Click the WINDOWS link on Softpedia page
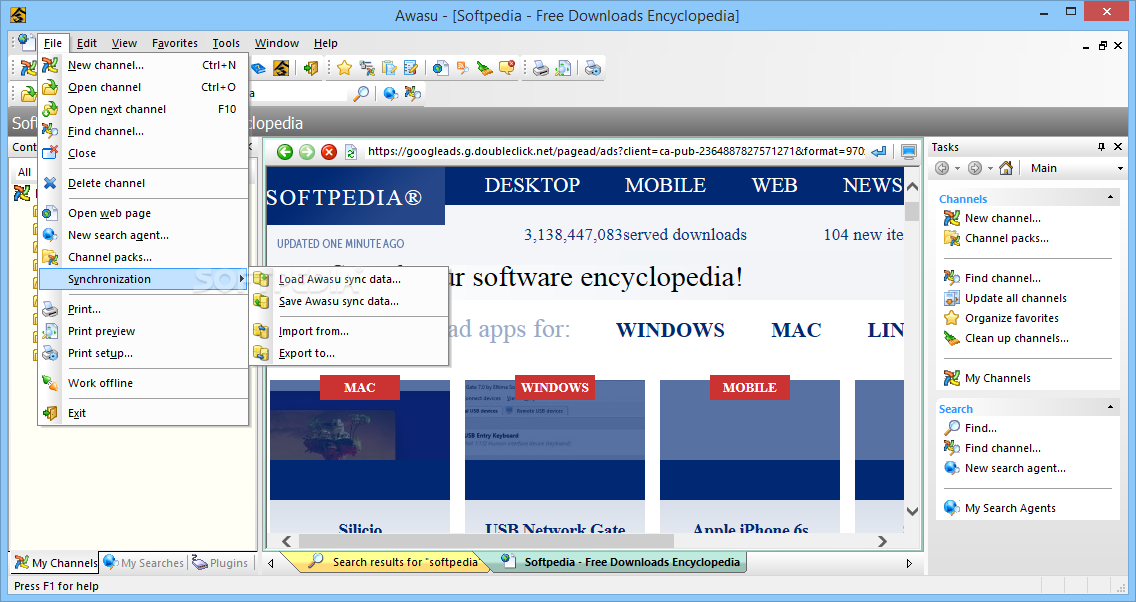The image size is (1136, 602). [x=670, y=330]
